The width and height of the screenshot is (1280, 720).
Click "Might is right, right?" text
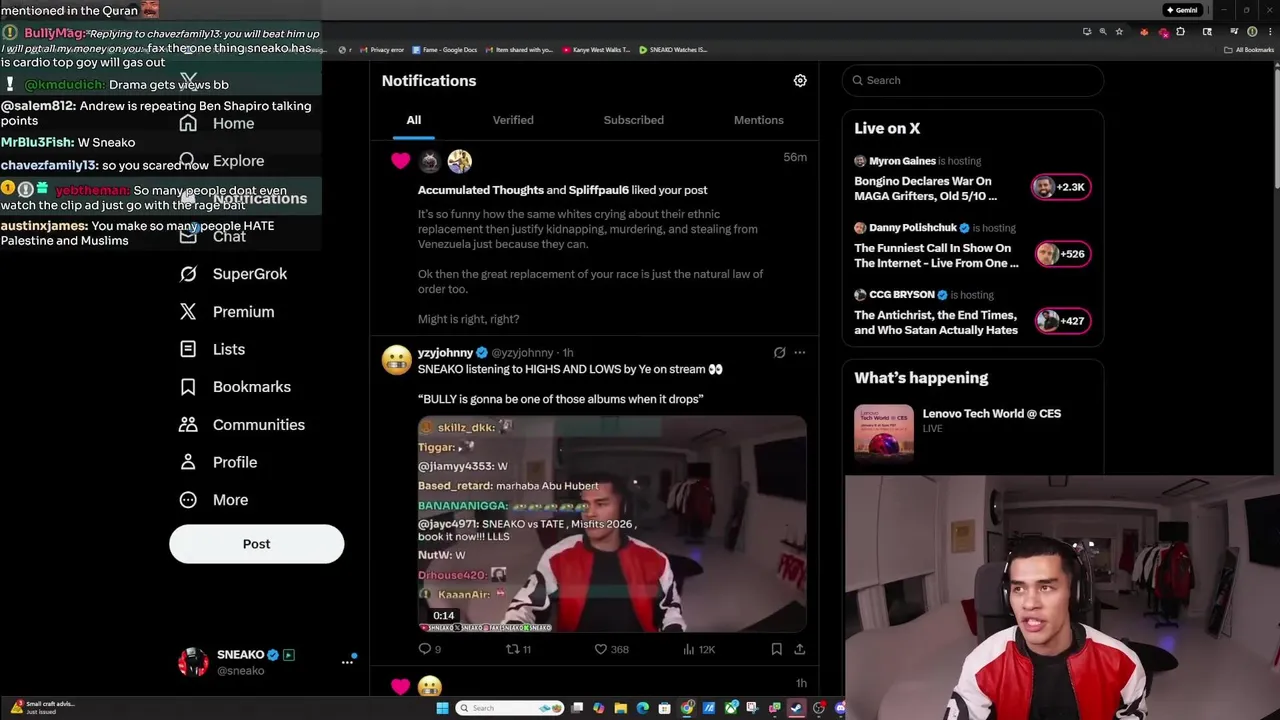click(468, 319)
